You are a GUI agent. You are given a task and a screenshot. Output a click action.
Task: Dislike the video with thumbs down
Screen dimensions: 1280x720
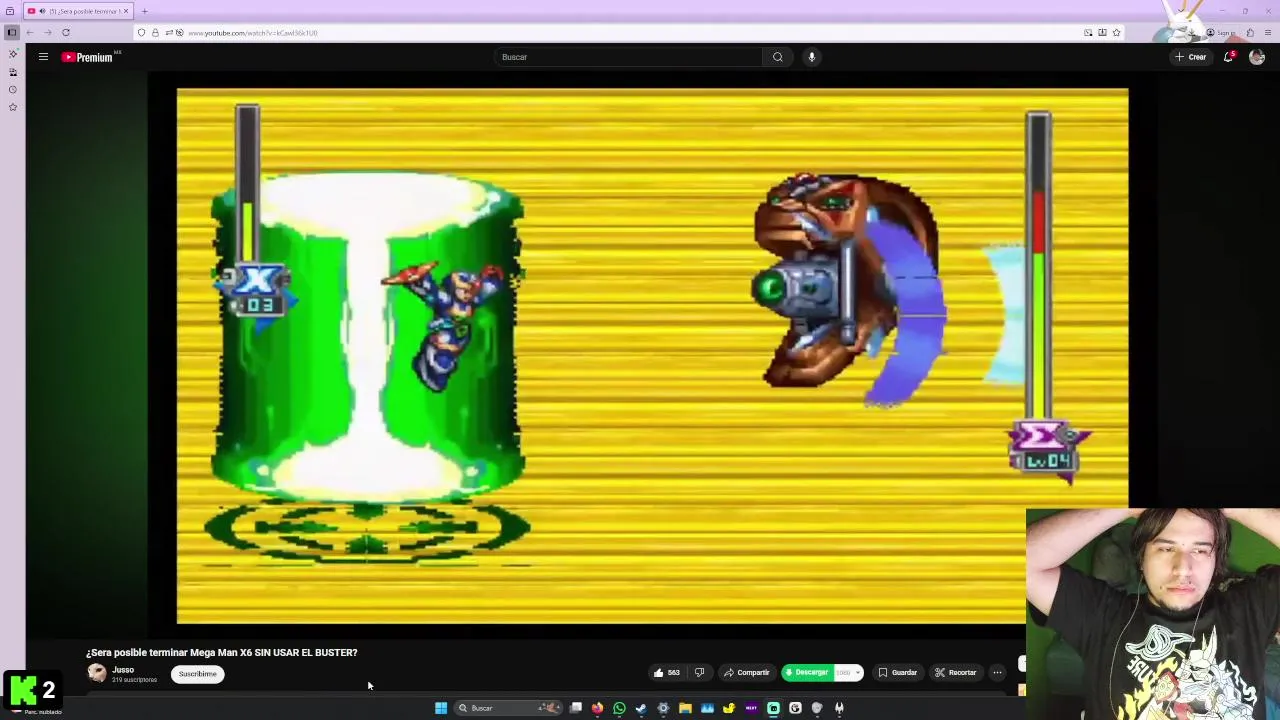pos(699,673)
